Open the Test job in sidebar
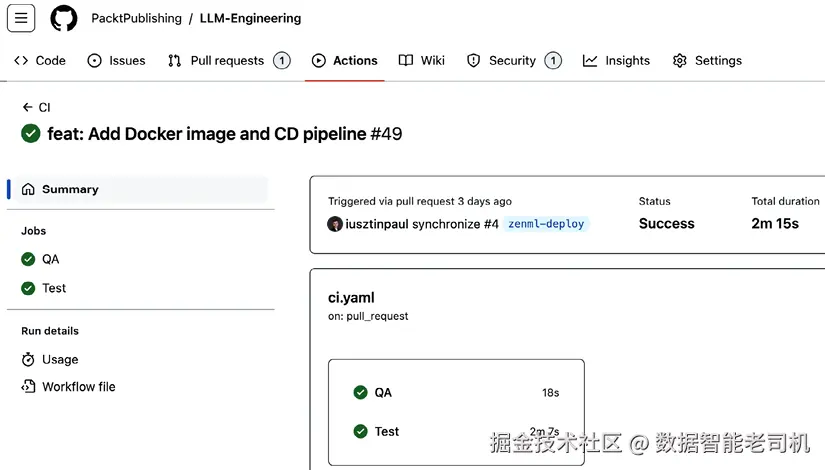The image size is (825, 470). [x=54, y=288]
